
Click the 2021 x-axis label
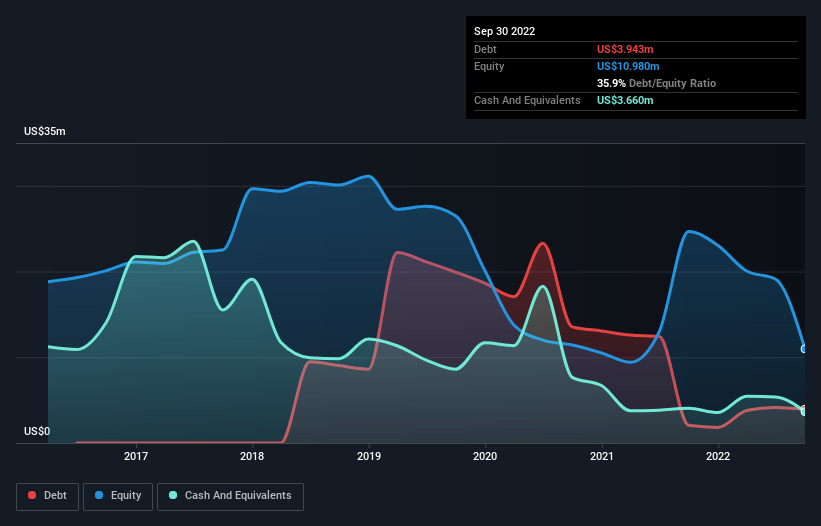coord(602,456)
